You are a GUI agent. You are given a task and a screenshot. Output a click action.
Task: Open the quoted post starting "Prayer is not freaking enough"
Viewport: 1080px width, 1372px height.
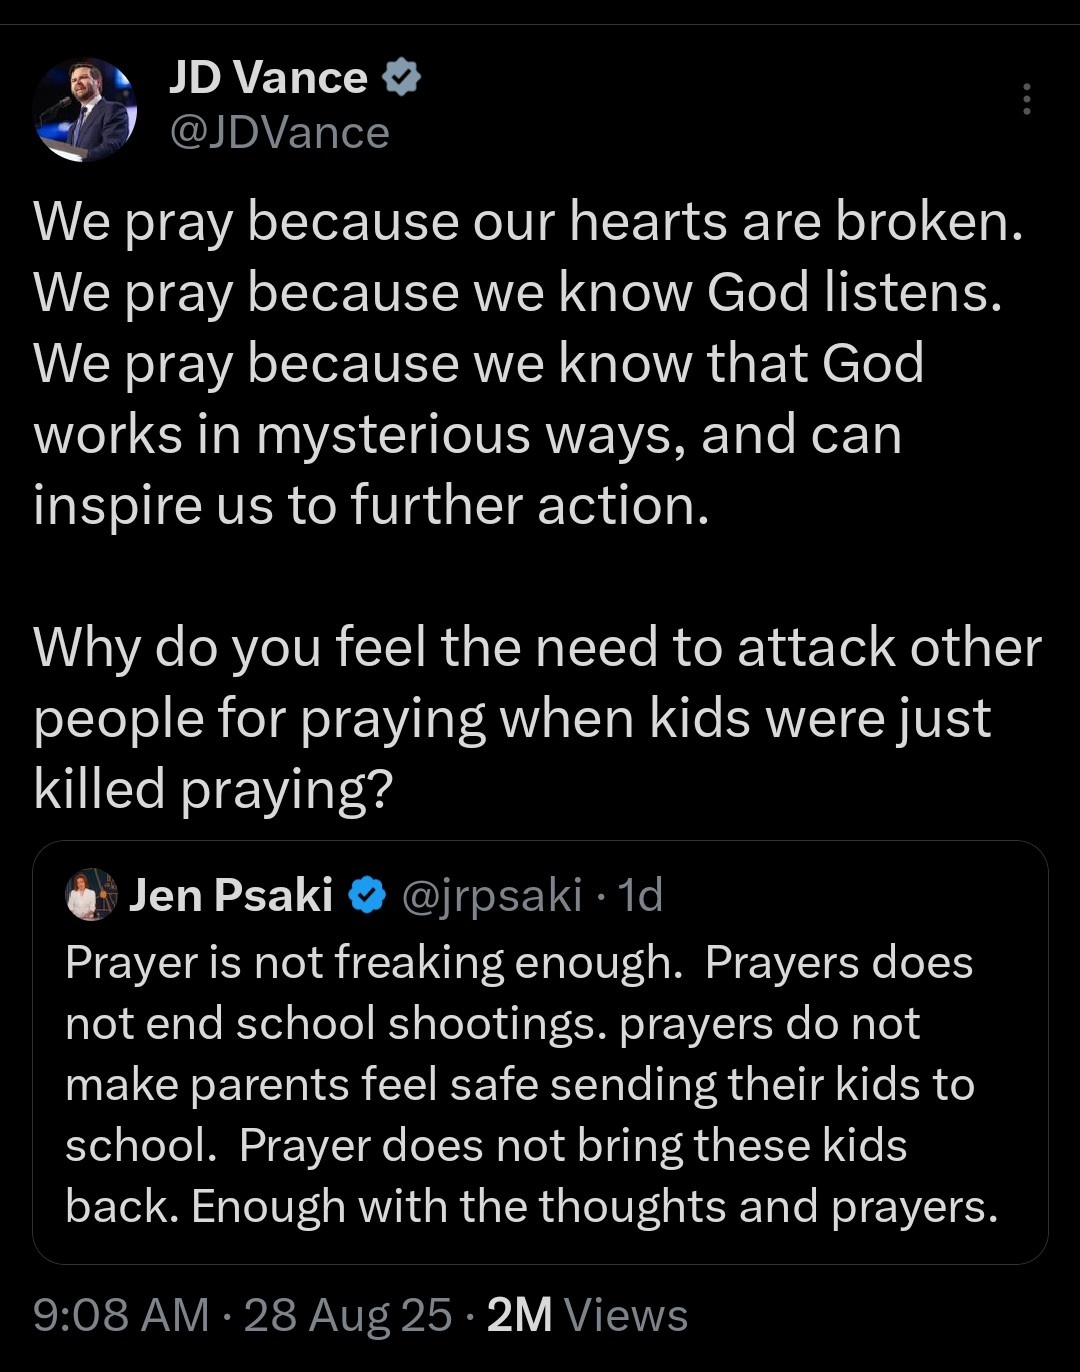[x=540, y=1052]
